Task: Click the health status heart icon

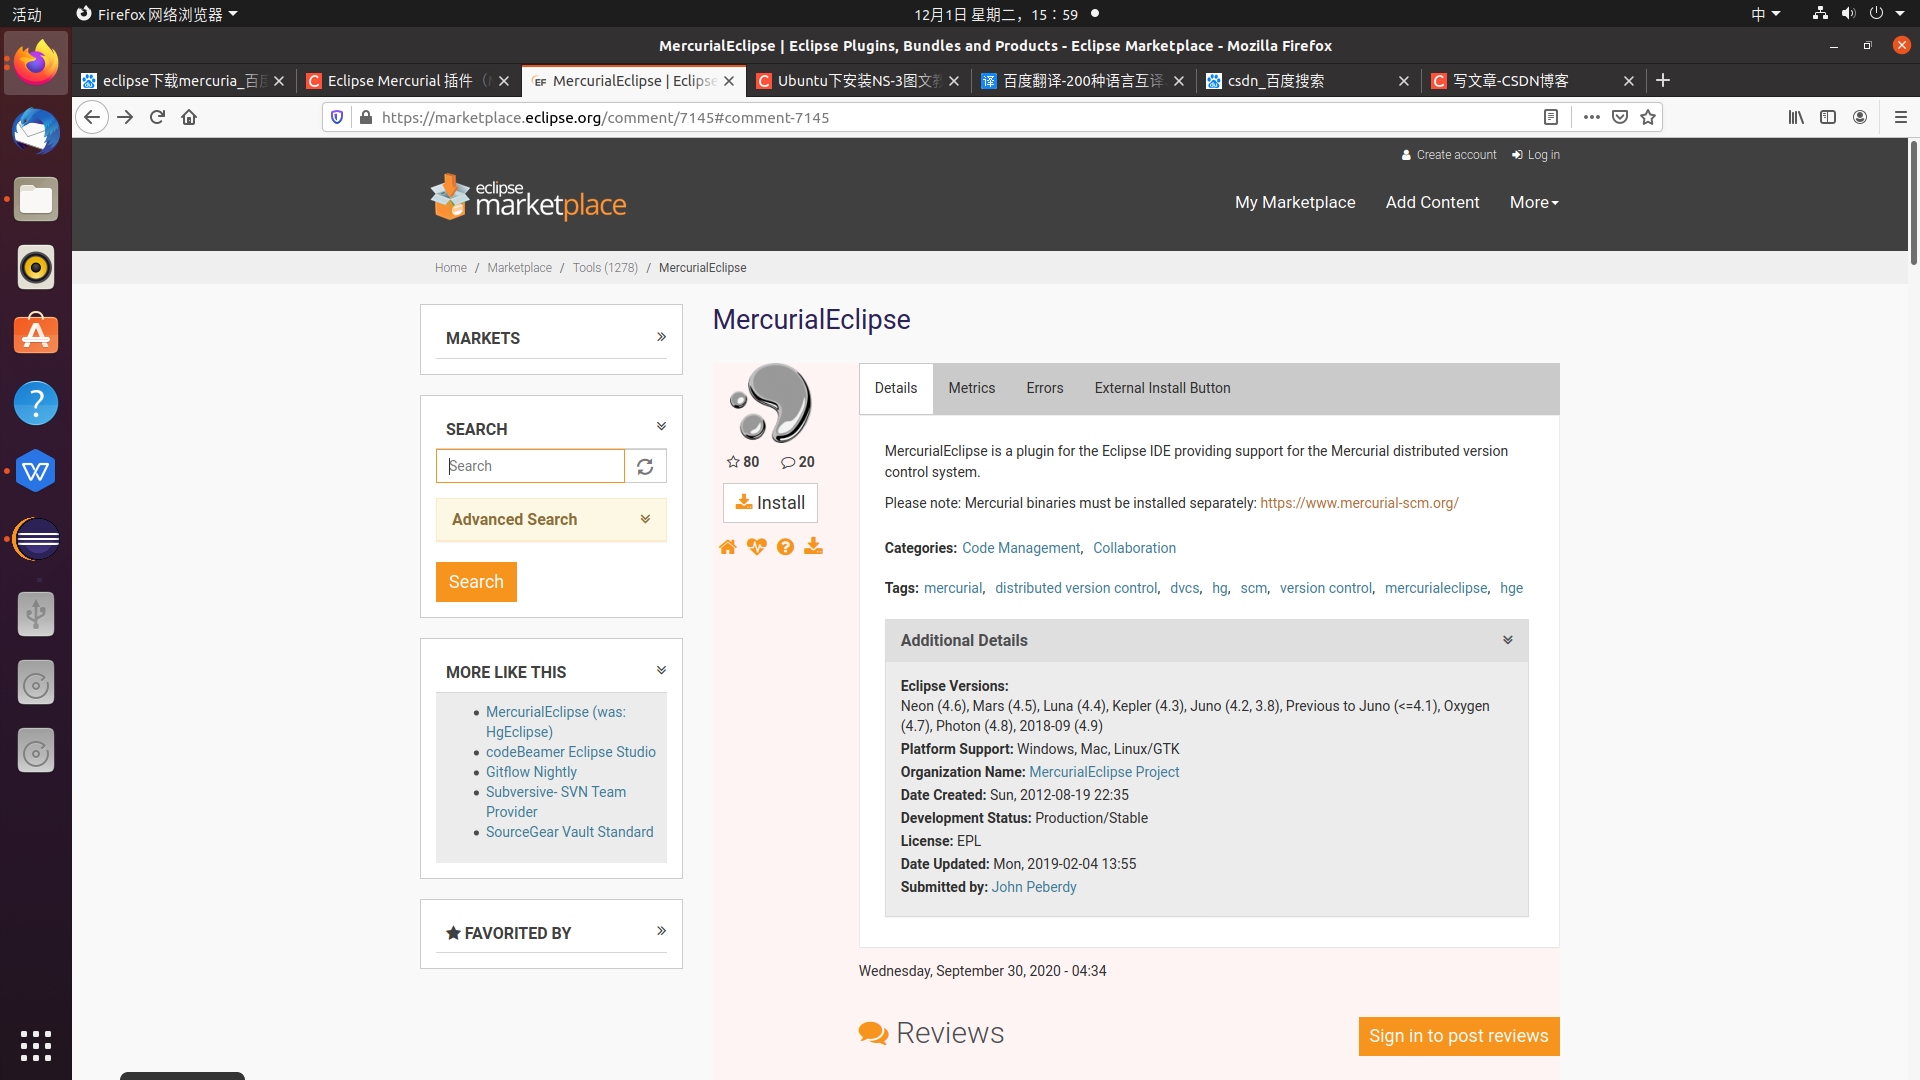Action: pyautogui.click(x=756, y=547)
